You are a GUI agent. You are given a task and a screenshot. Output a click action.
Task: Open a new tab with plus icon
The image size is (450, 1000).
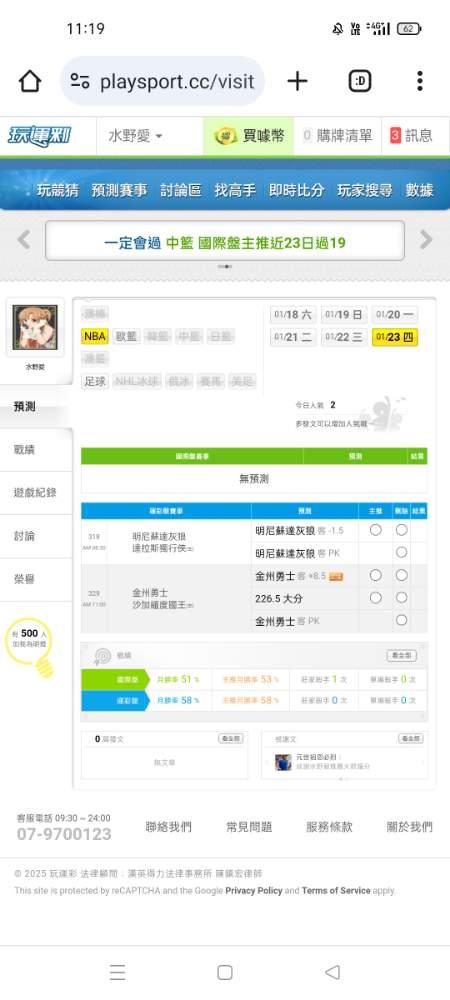point(297,81)
